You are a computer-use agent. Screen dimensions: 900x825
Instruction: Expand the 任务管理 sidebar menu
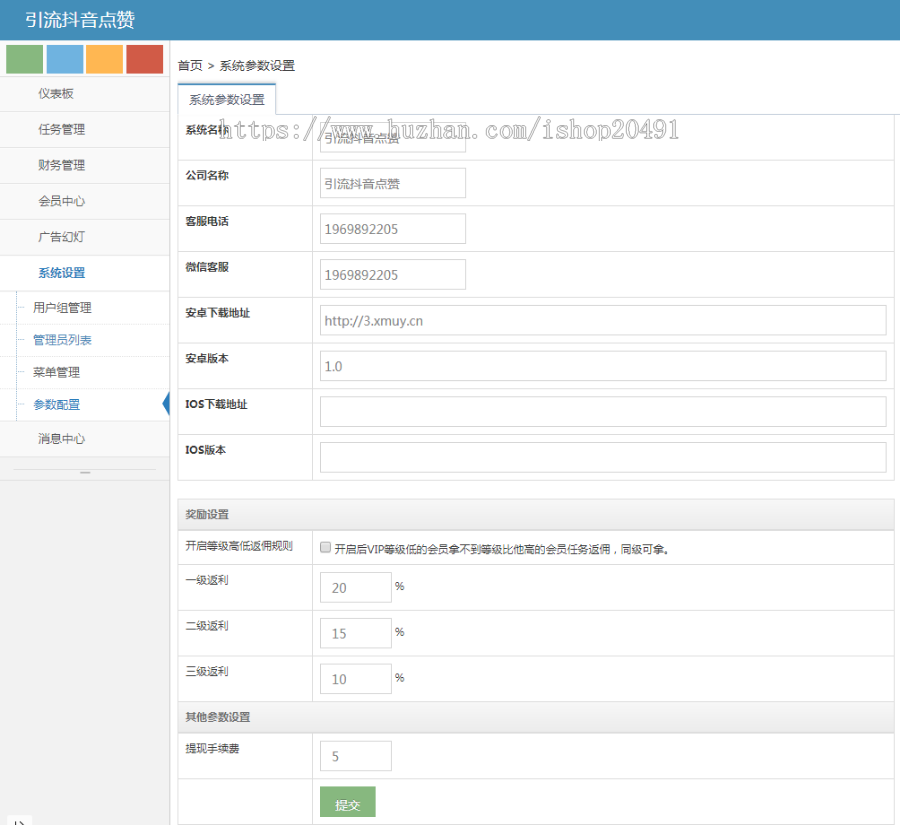pyautogui.click(x=62, y=129)
